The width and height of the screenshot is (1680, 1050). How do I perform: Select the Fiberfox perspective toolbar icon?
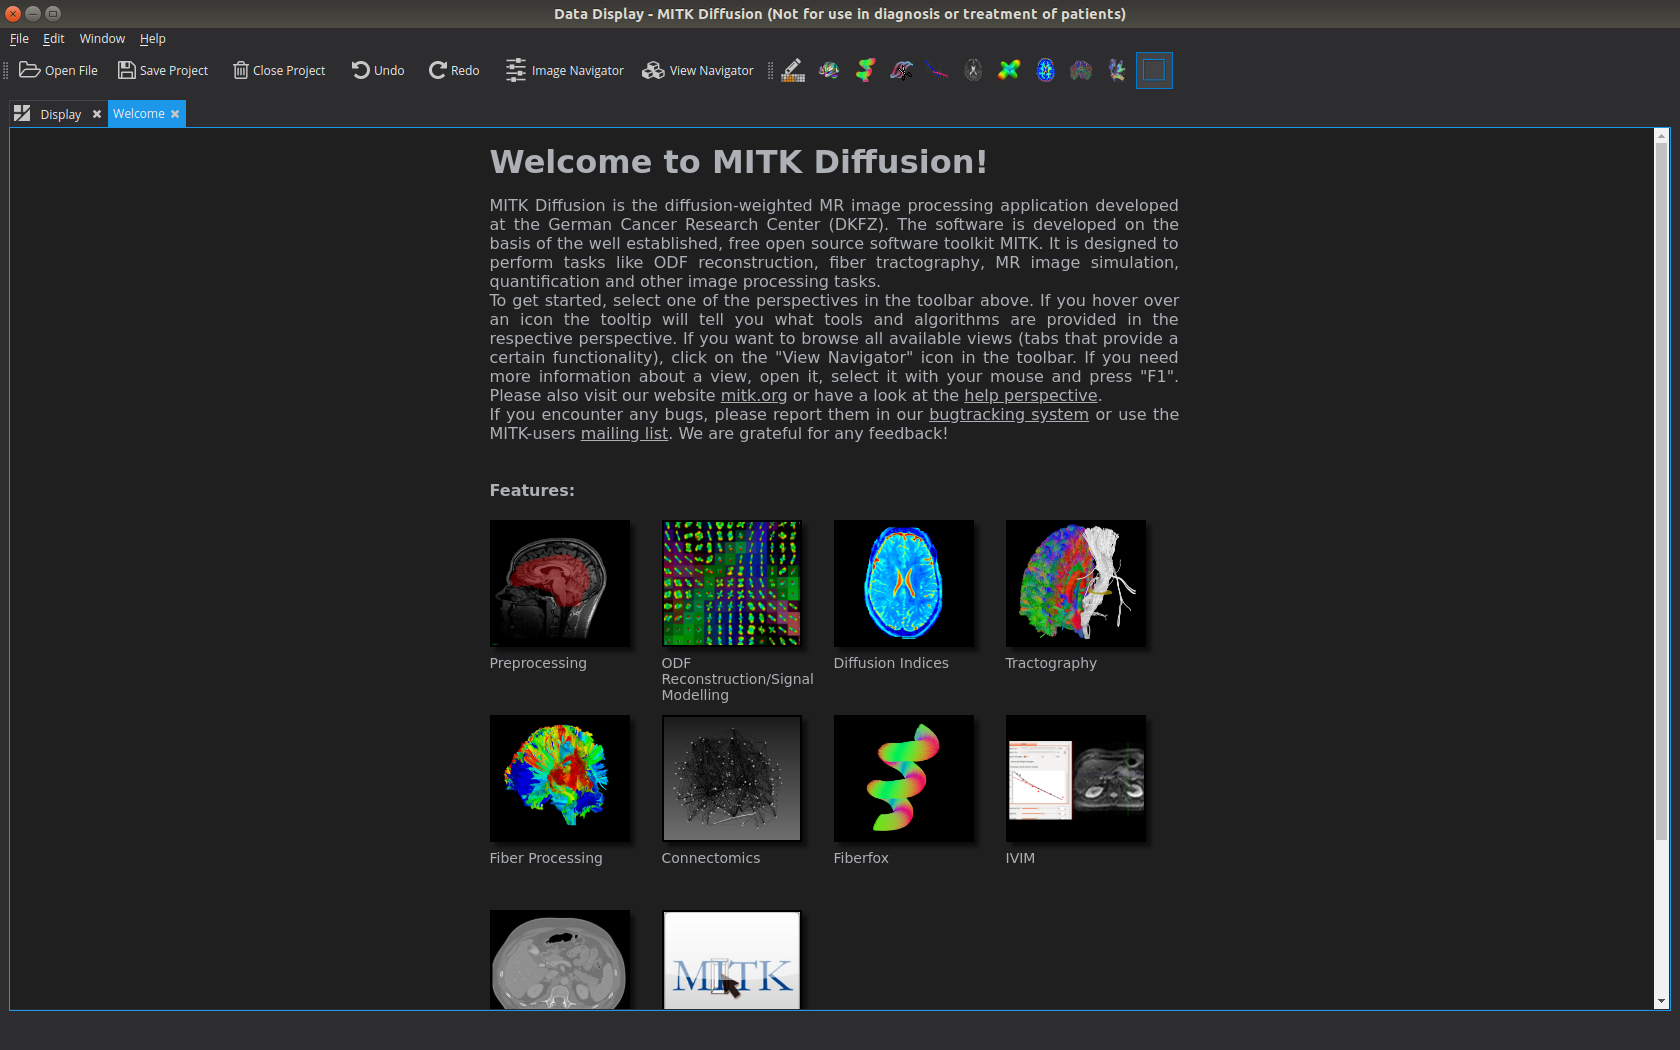tap(865, 70)
